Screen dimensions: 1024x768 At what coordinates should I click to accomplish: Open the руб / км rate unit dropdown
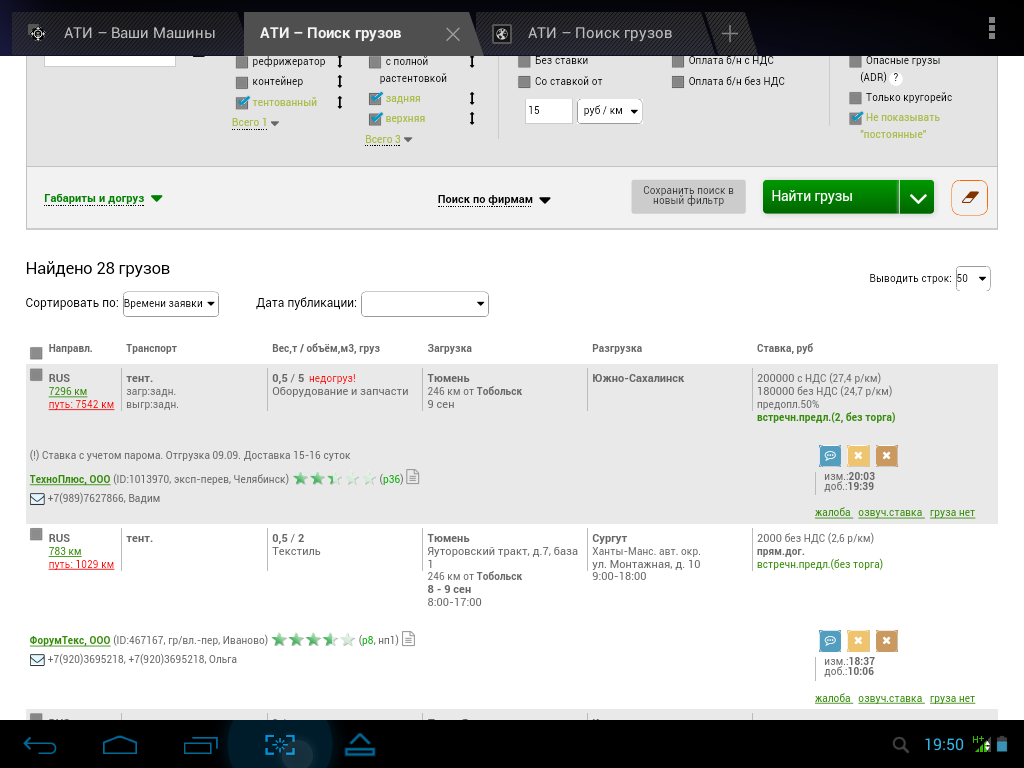point(609,111)
